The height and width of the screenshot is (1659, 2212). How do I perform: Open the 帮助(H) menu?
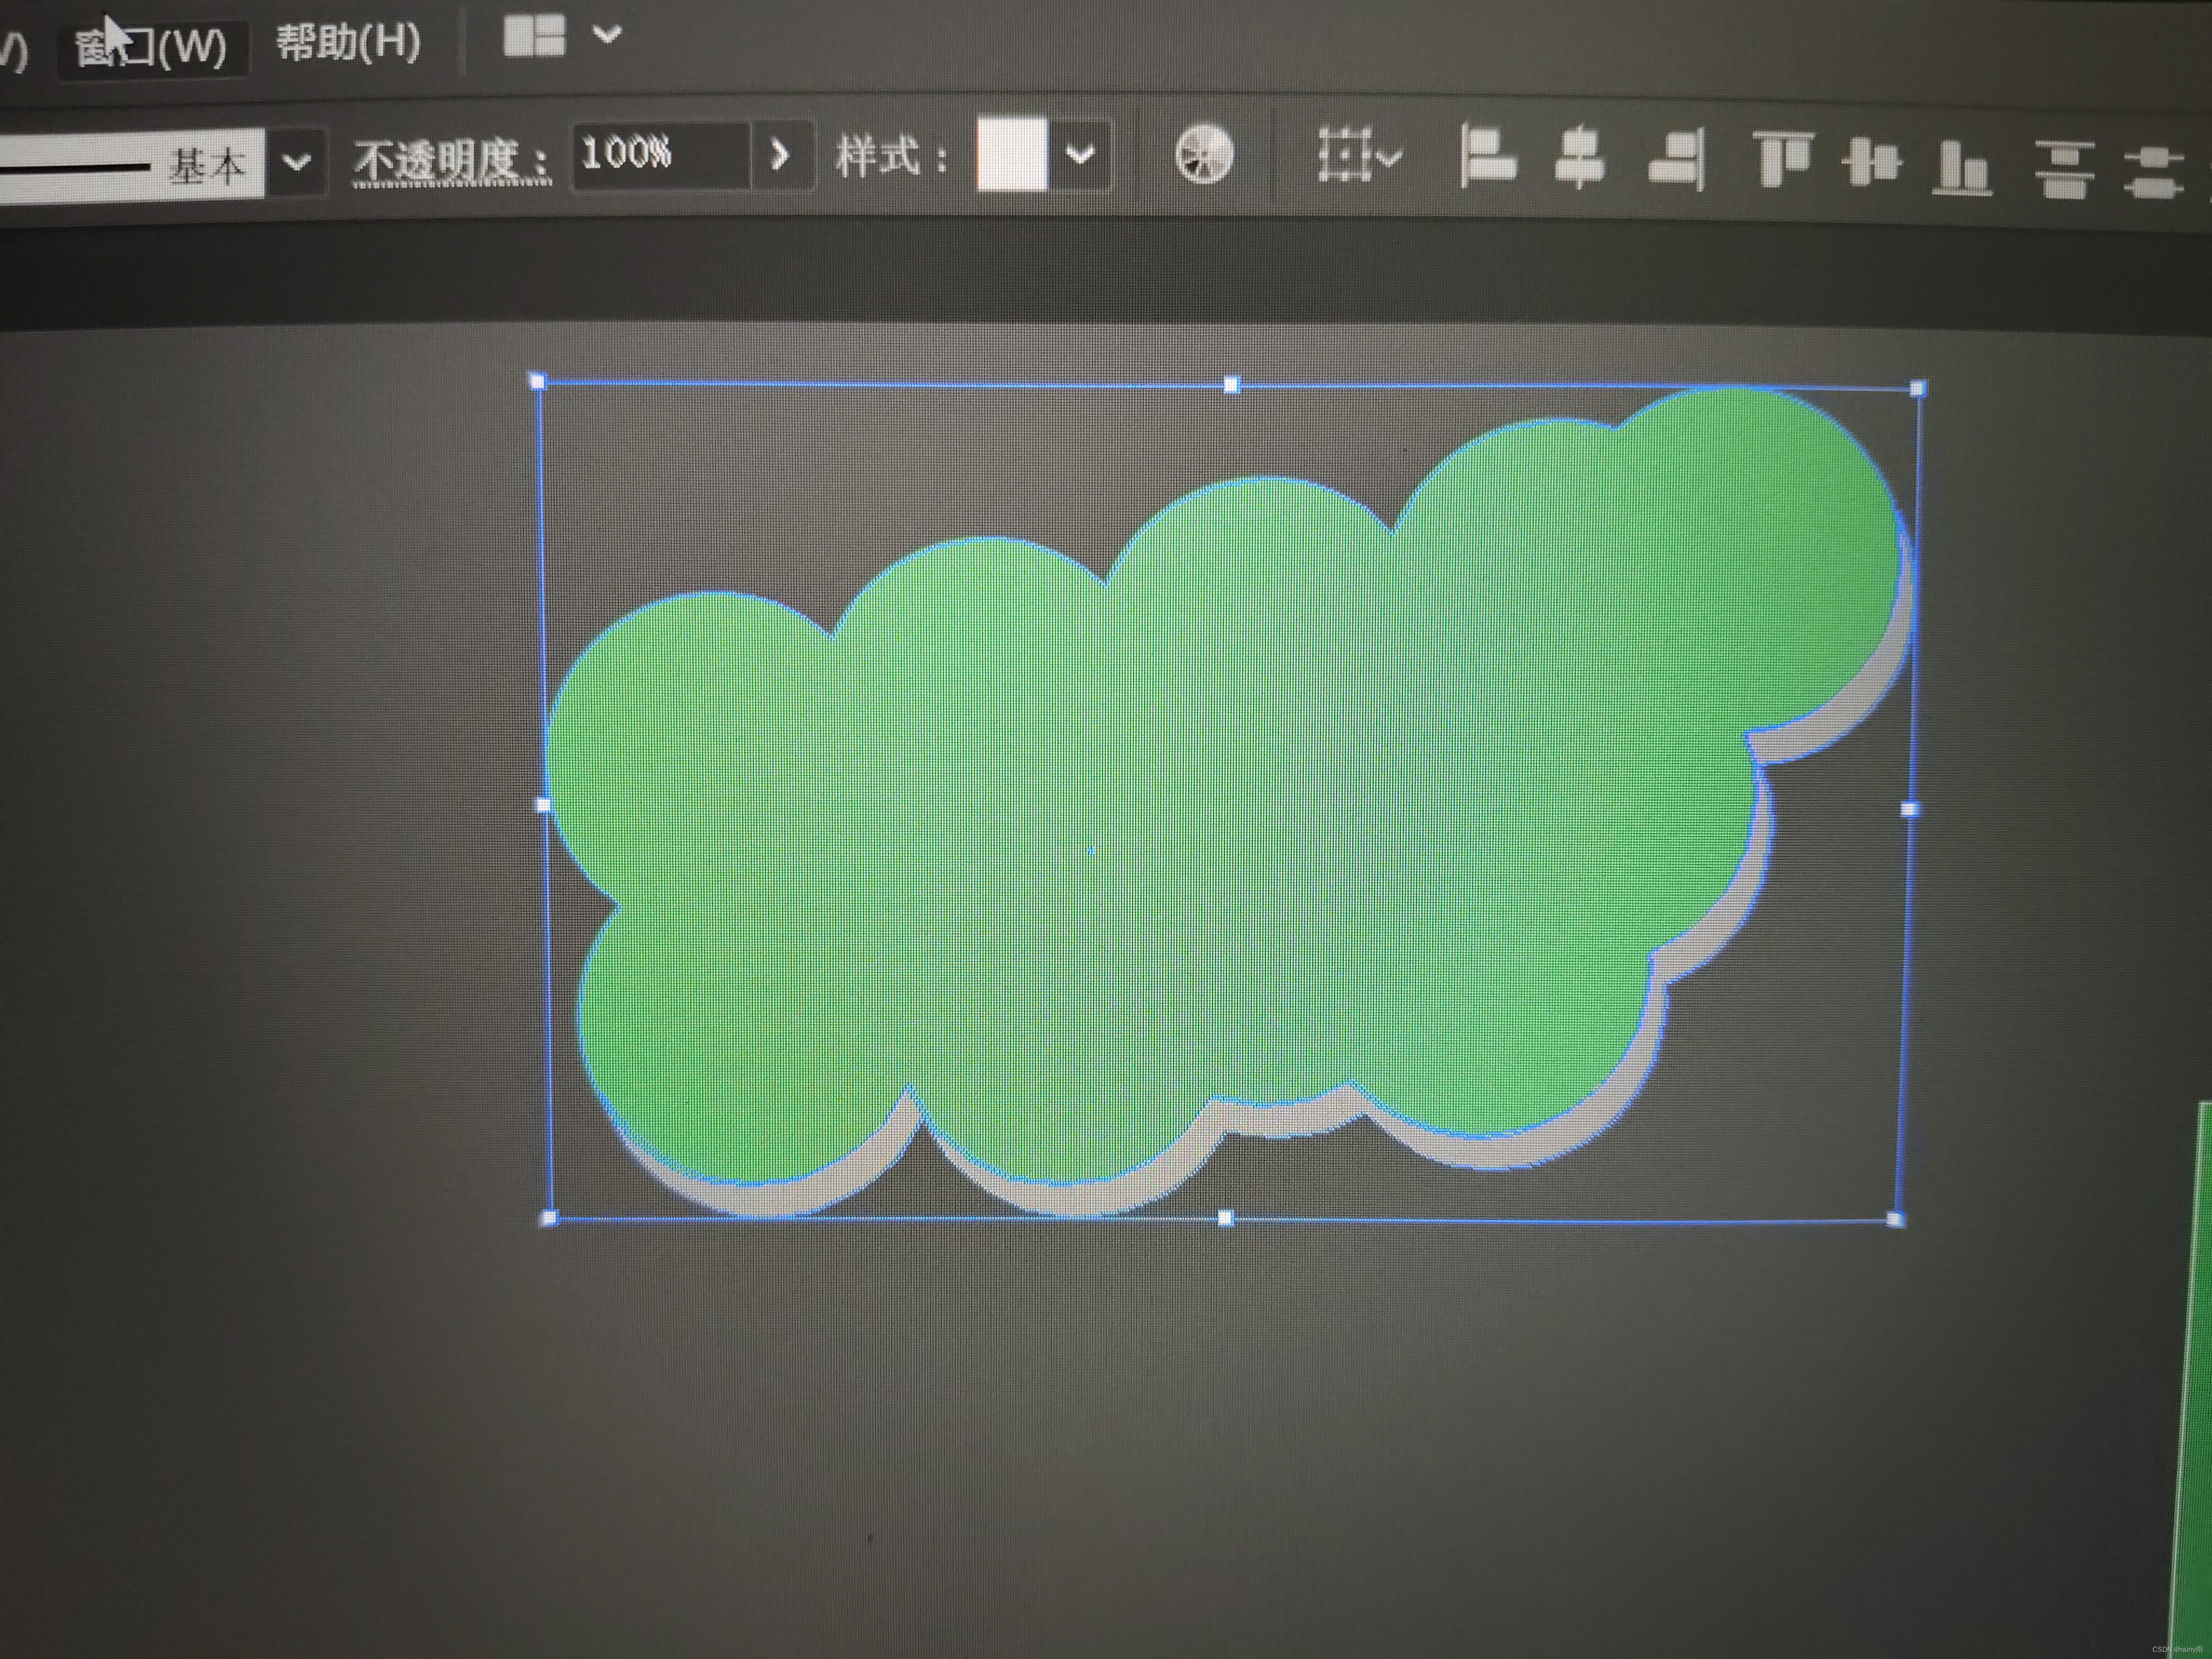click(348, 42)
